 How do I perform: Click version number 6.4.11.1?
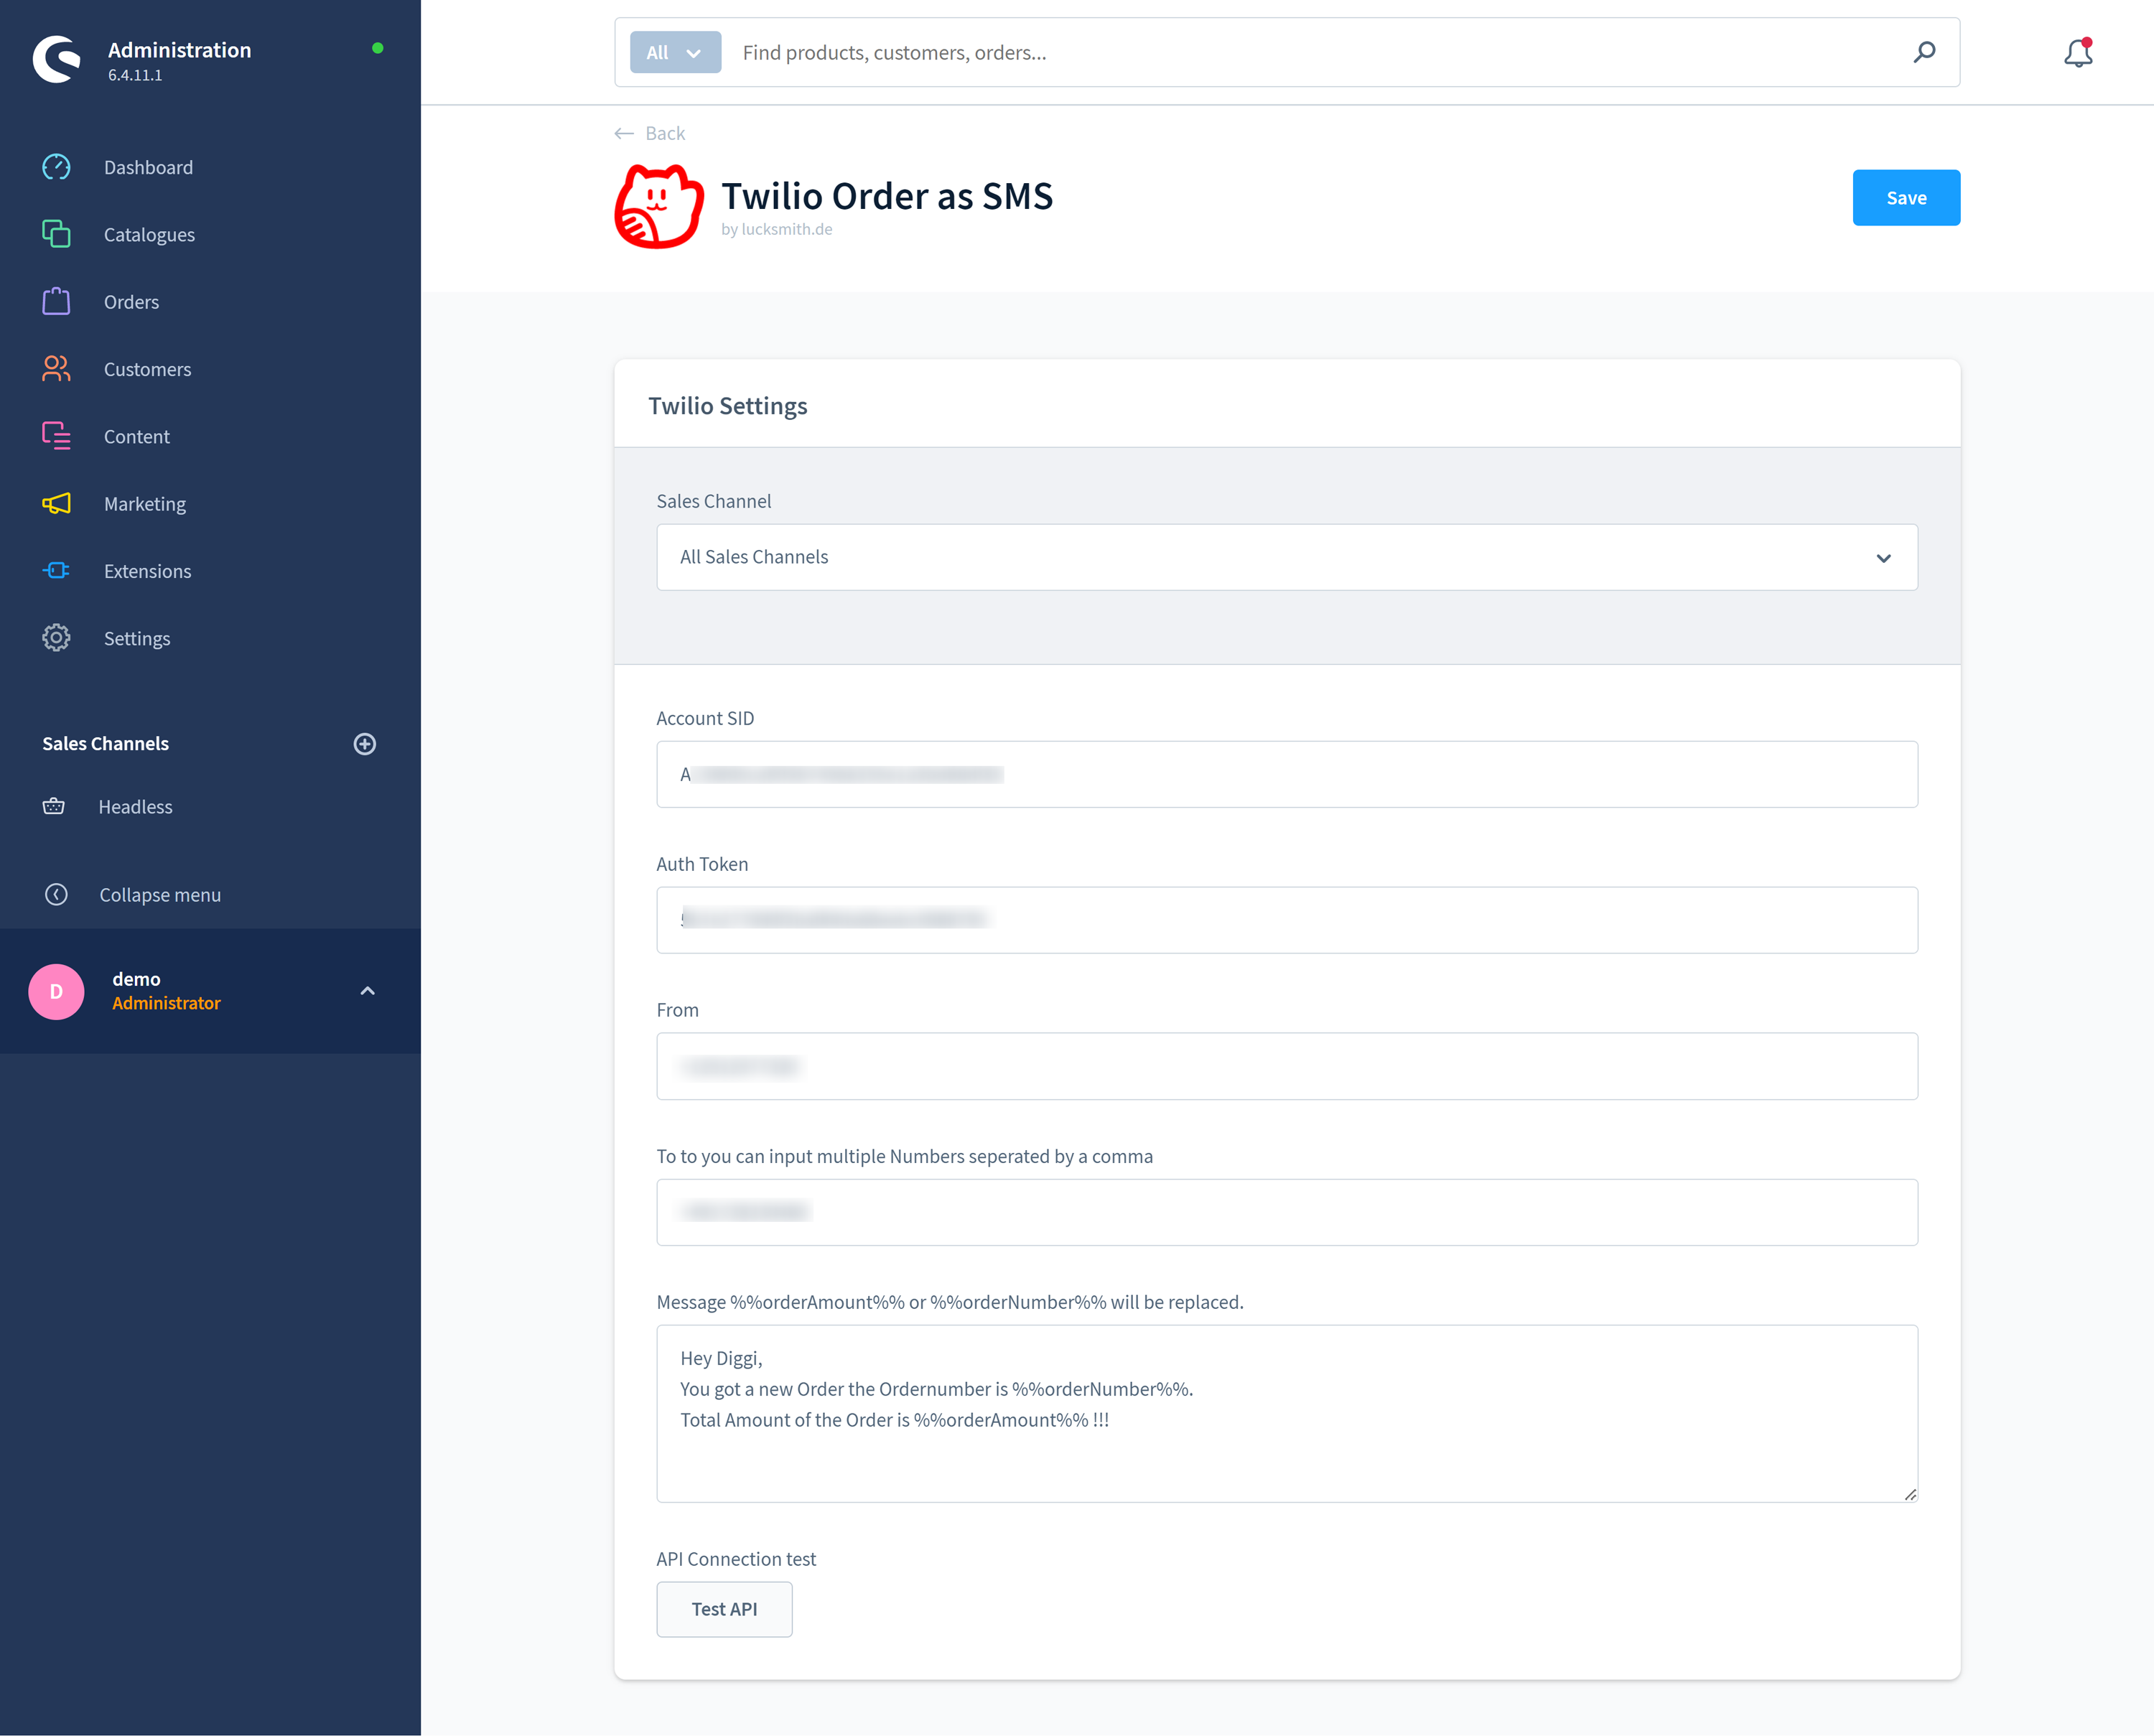click(134, 75)
